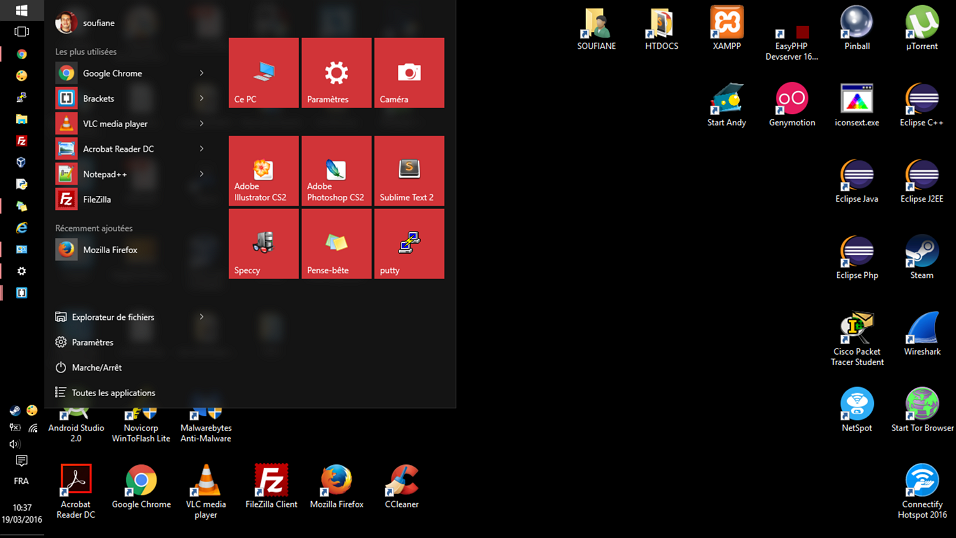
Task: Expand Acrobat Reader DC jump list arrow
Action: point(201,149)
